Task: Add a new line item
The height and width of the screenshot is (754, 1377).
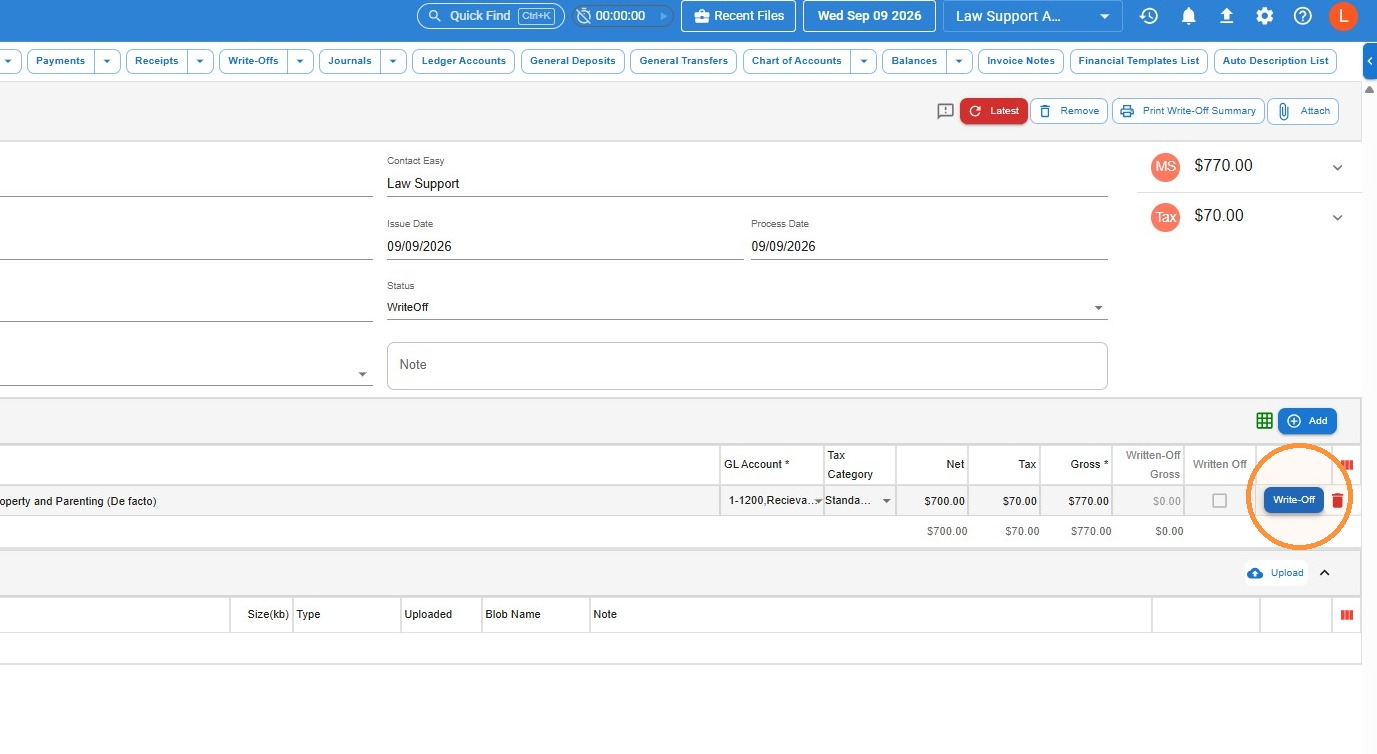Action: pos(1307,421)
